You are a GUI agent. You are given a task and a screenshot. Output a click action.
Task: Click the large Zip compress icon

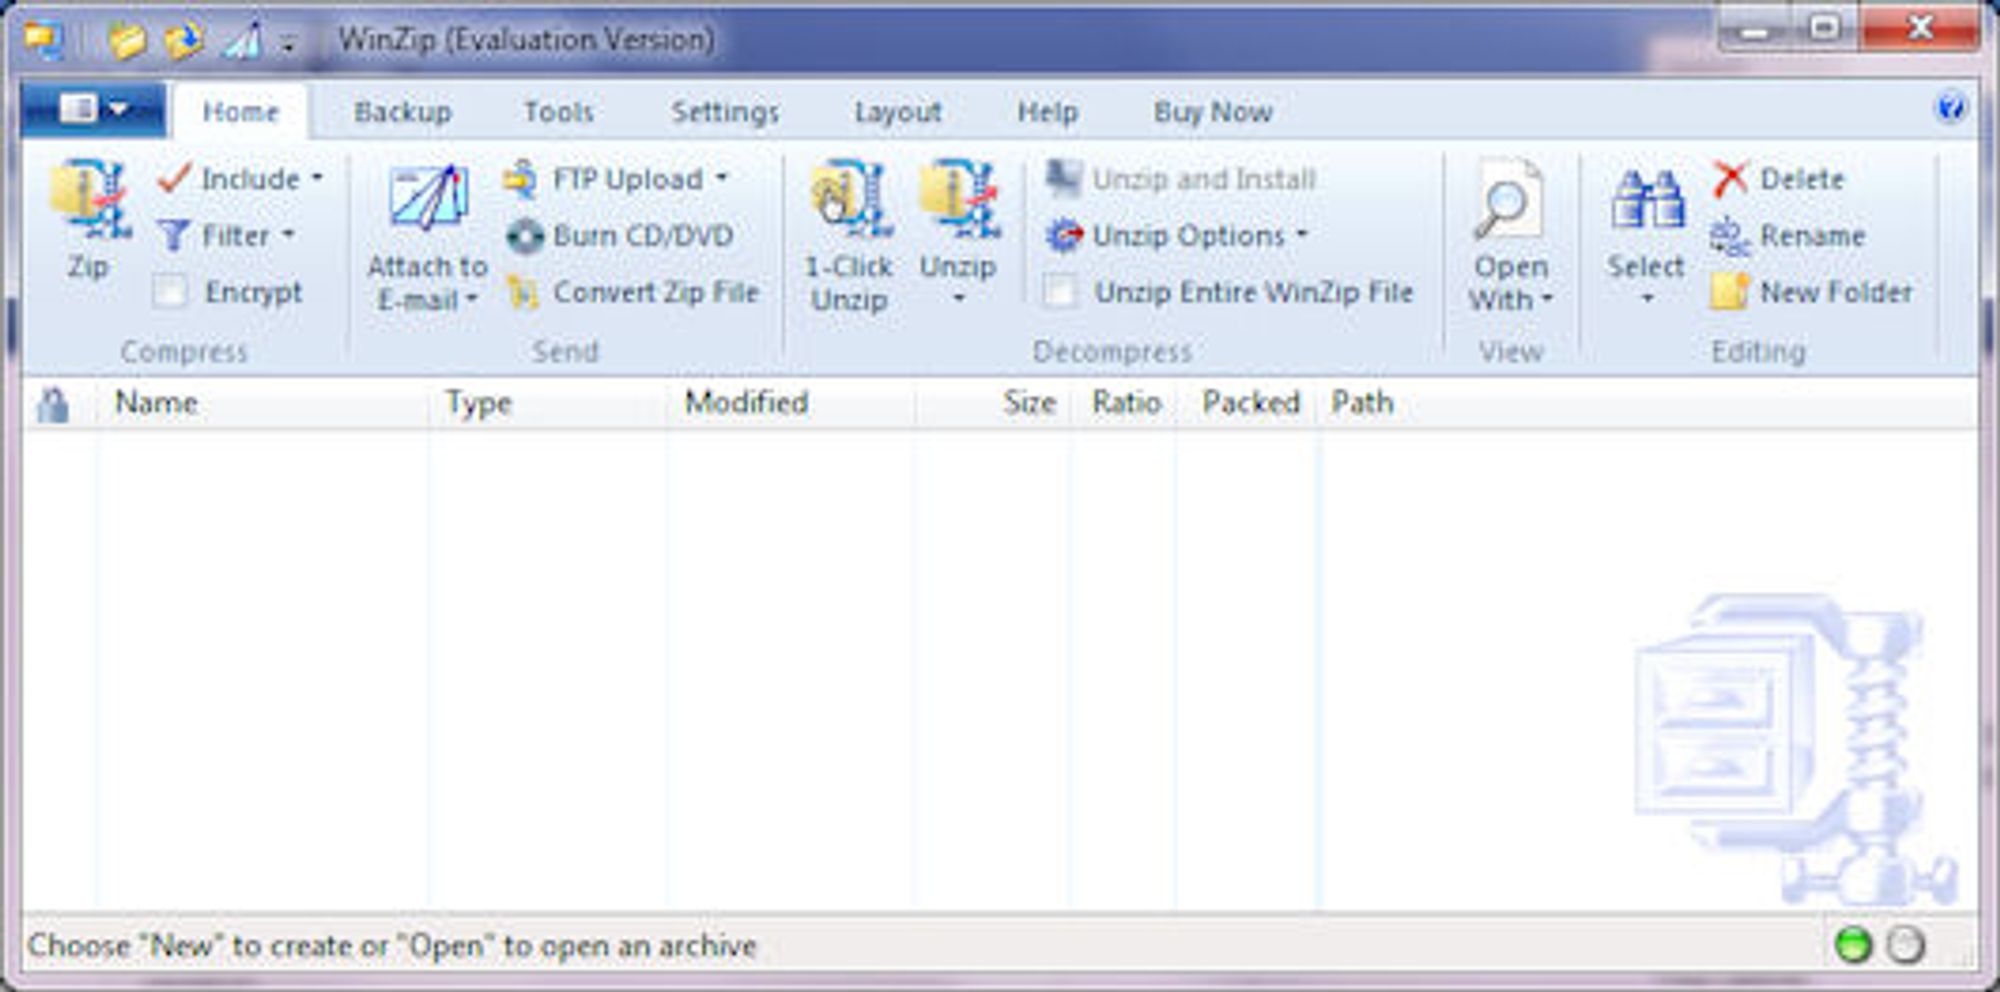90,199
